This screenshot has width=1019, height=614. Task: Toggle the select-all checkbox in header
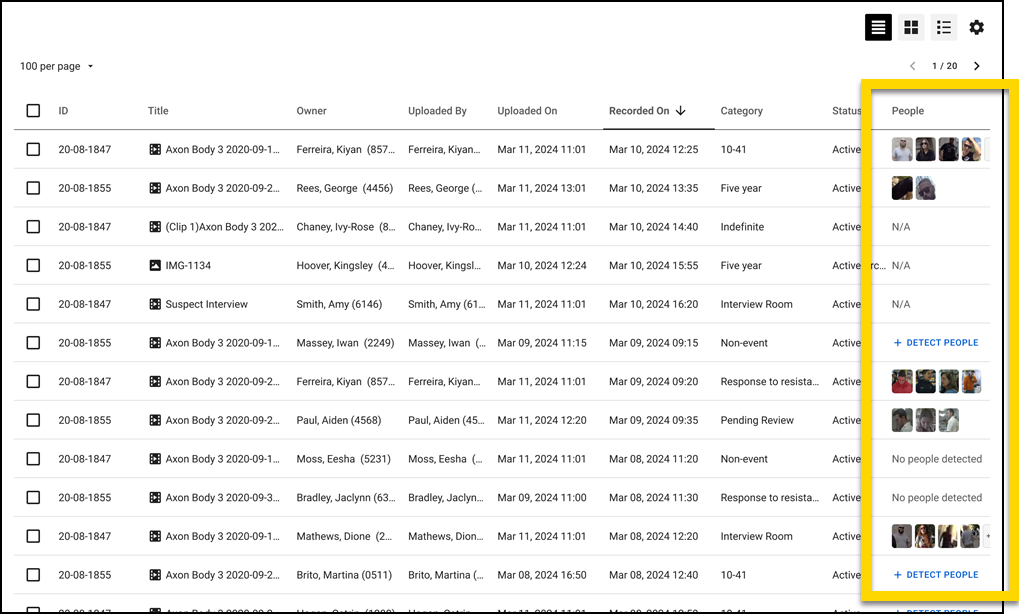[x=33, y=111]
